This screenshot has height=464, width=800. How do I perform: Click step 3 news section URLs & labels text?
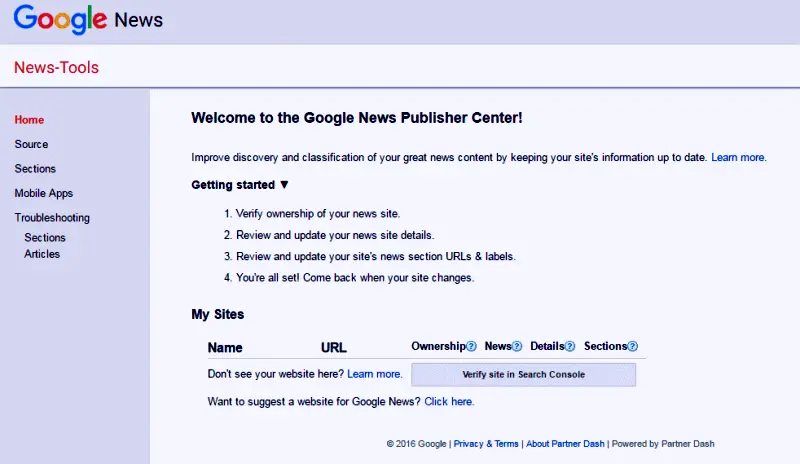tap(376, 256)
